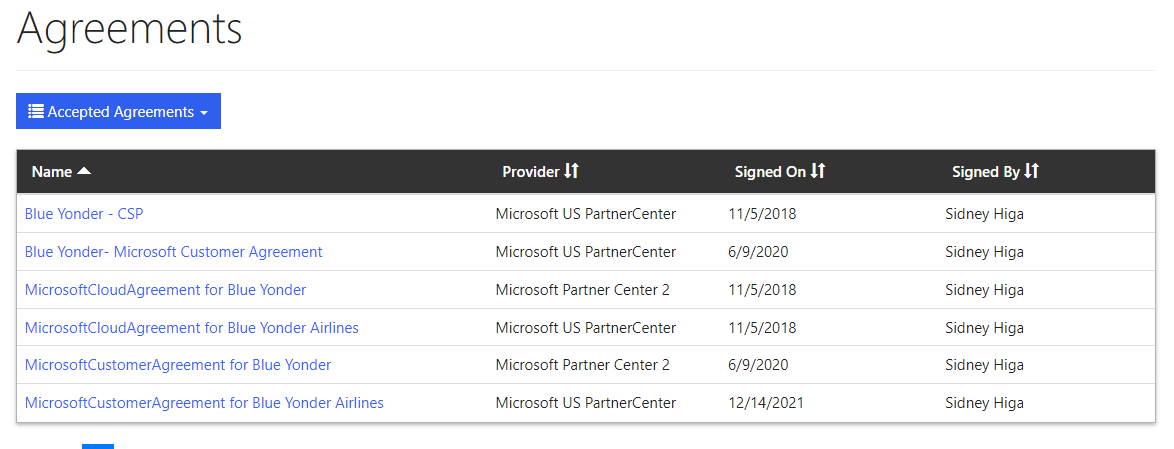The width and height of the screenshot is (1174, 449).
Task: Open MicrosoftCustomerAgreement for Blue Yonder Airlines
Action: 204,403
